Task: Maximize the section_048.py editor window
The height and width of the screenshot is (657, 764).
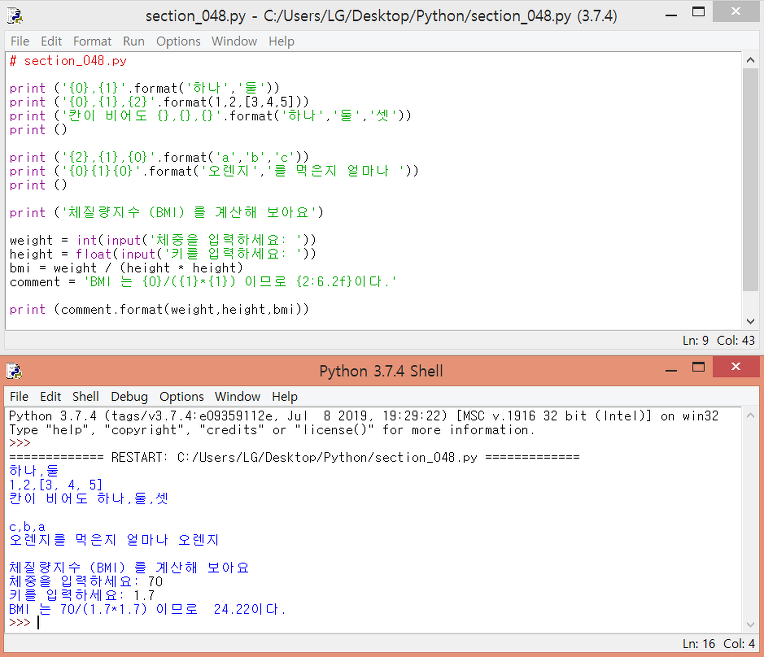Action: 699,12
